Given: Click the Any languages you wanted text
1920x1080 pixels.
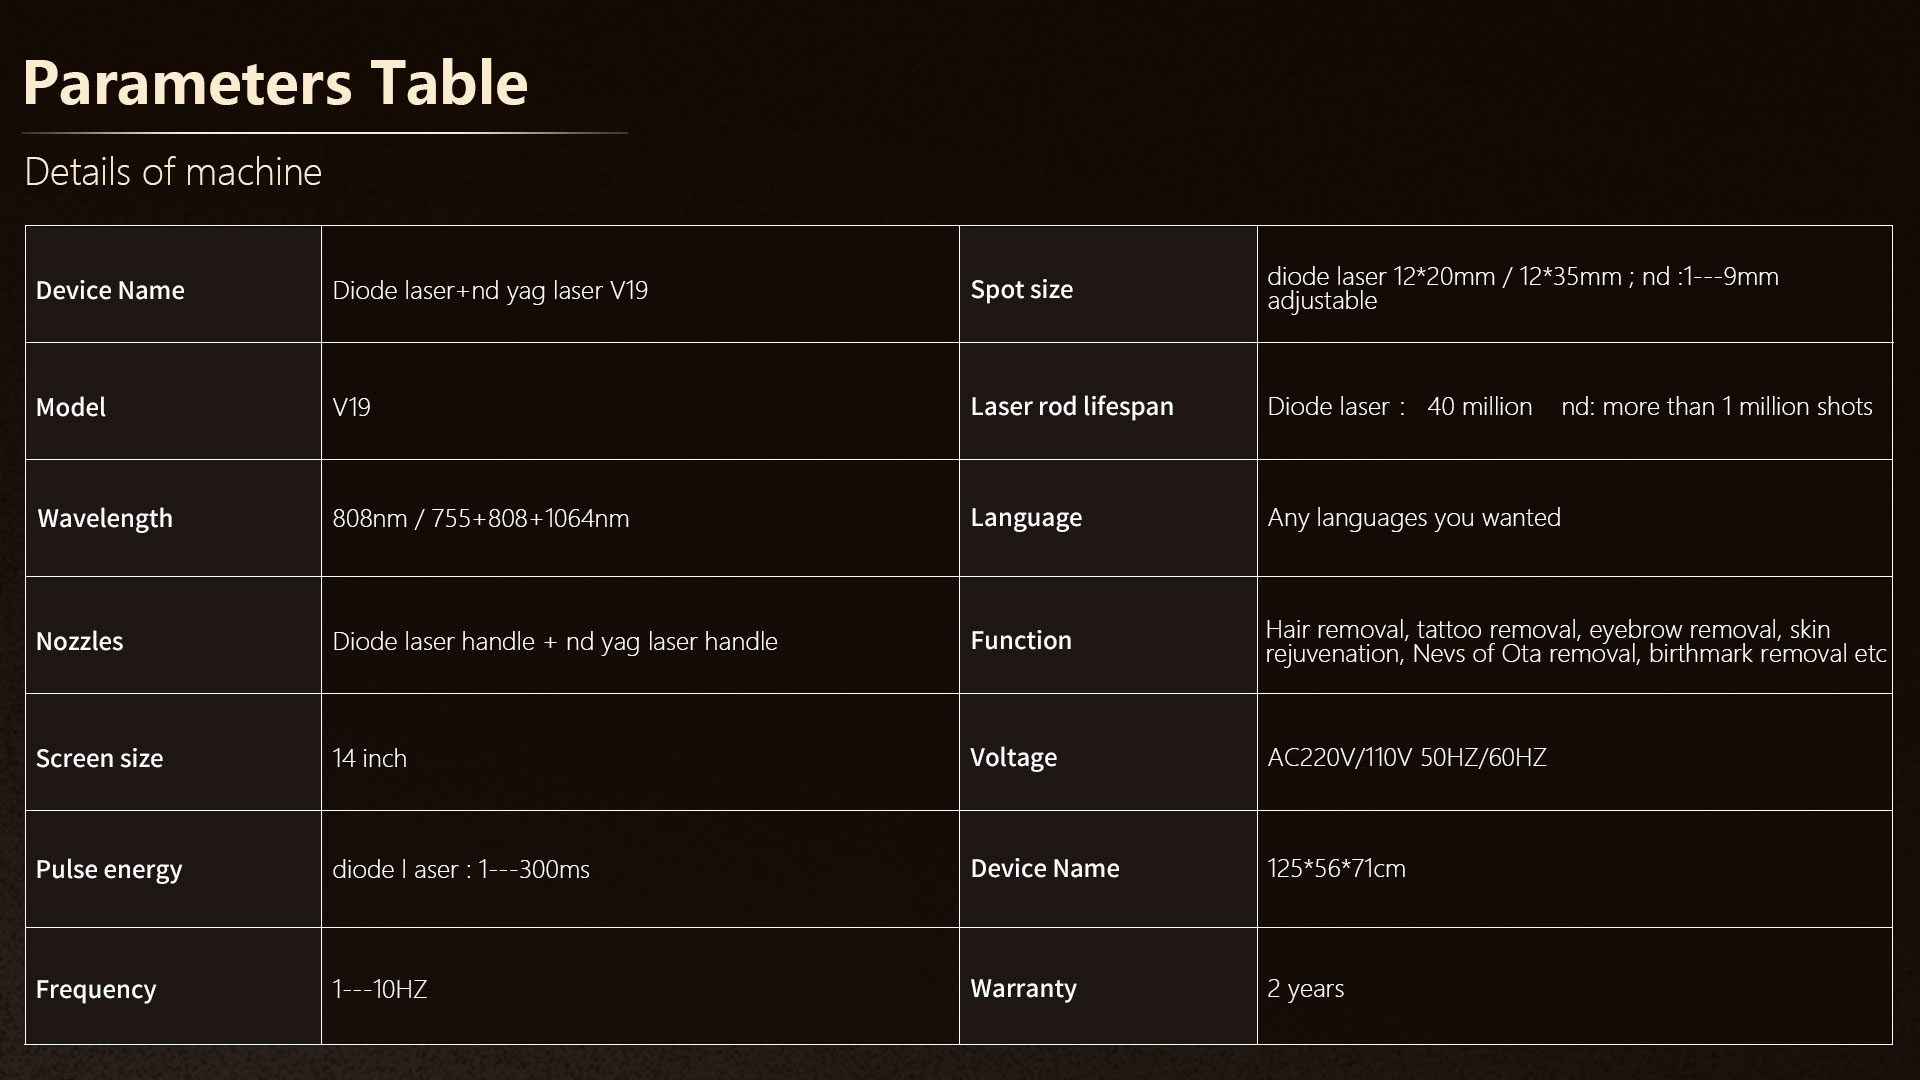Looking at the screenshot, I should (1413, 517).
